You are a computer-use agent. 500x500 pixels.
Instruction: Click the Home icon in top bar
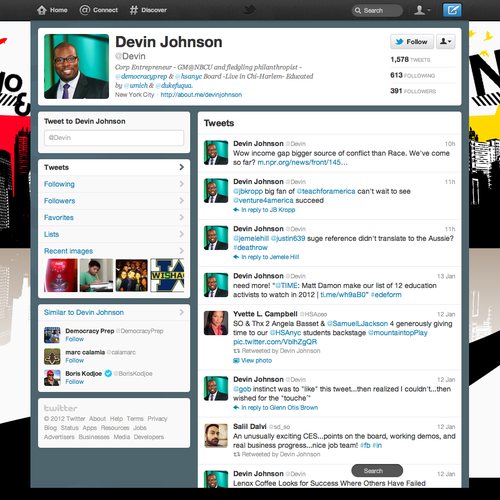coord(42,10)
